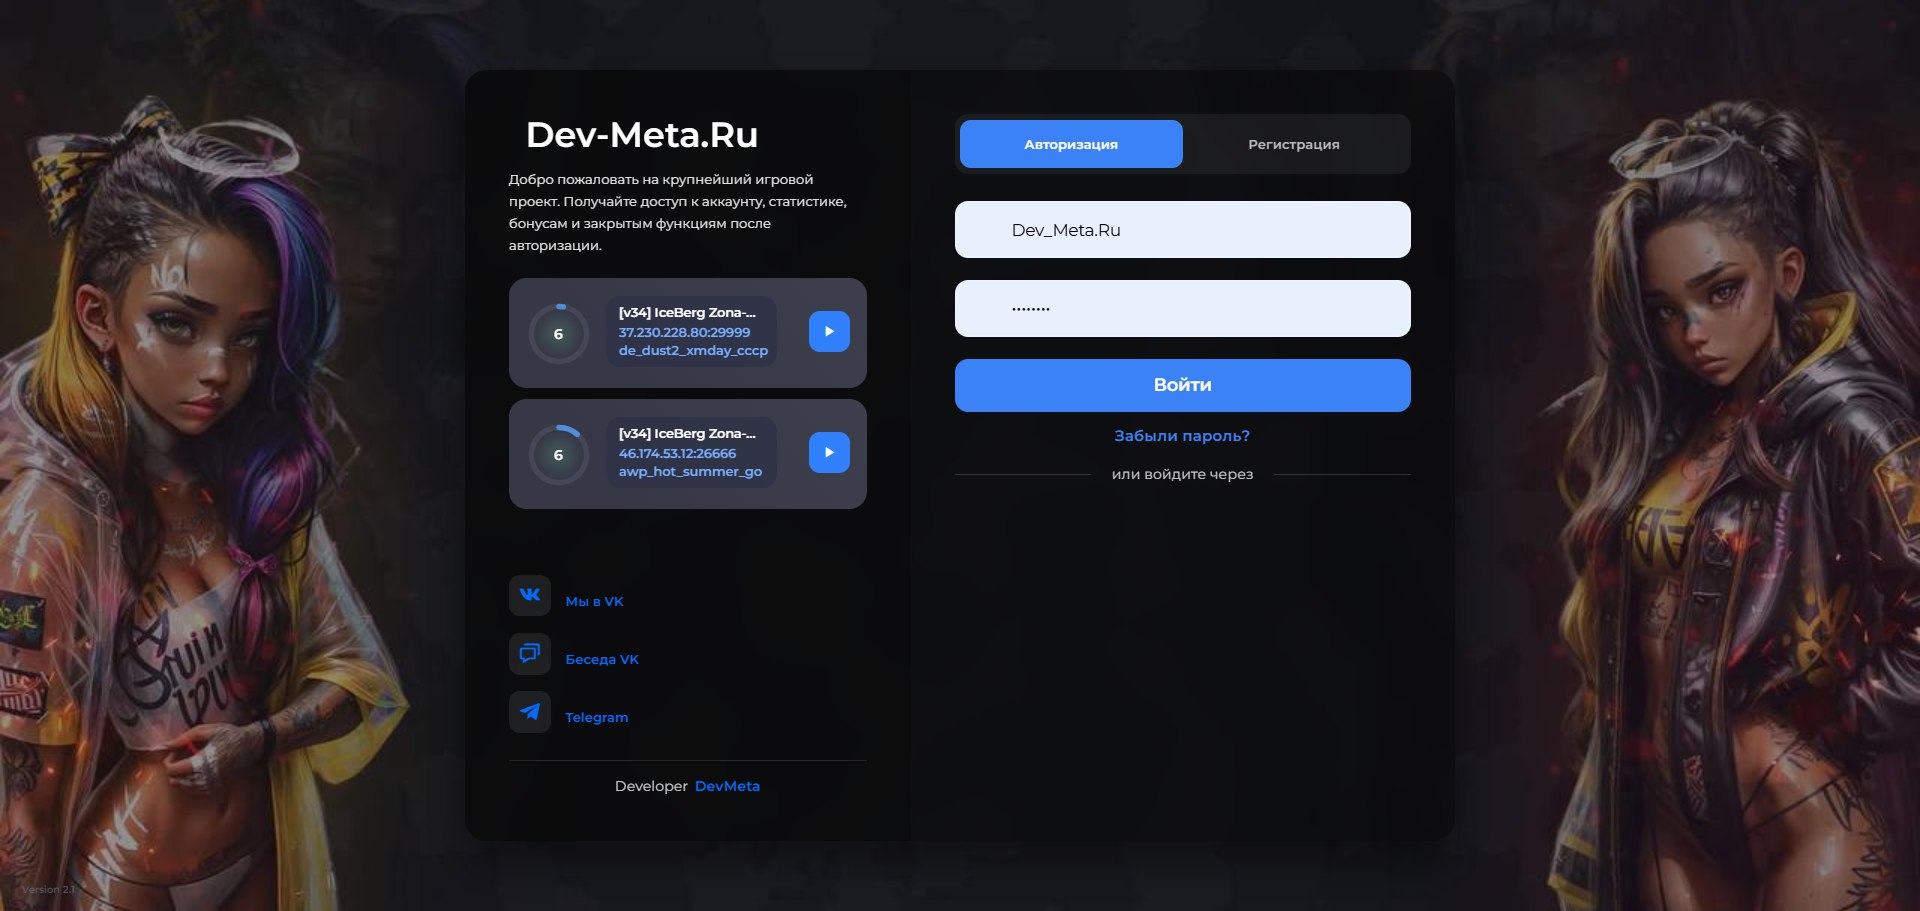
Task: Open the Забыли пароль? link
Action: (1182, 436)
